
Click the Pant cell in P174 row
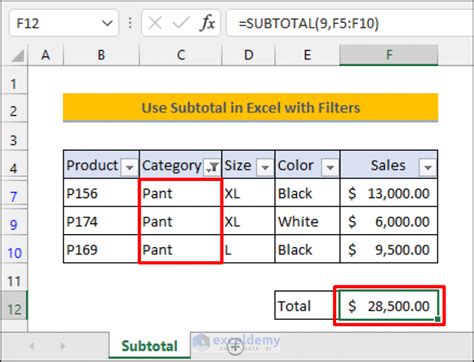click(180, 221)
